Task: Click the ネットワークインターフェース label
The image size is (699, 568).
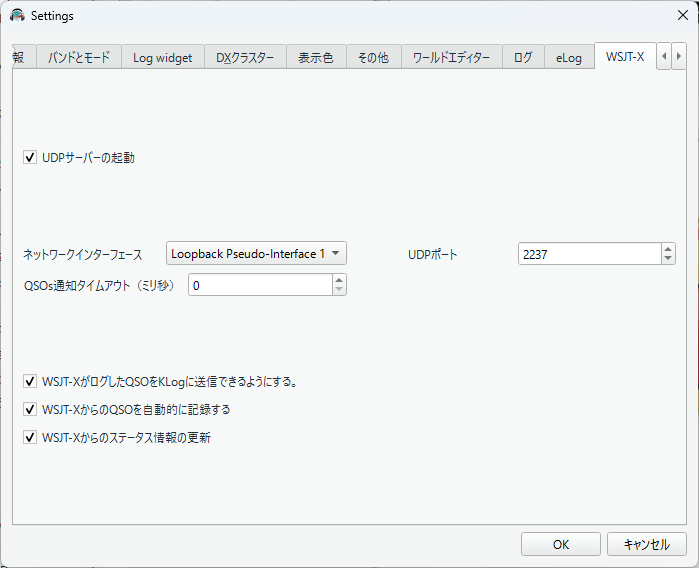Action: pos(83,255)
